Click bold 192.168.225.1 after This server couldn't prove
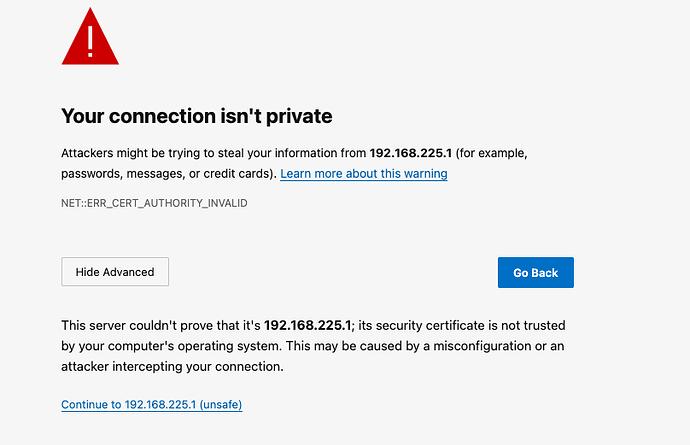The width and height of the screenshot is (690, 445). (308, 325)
